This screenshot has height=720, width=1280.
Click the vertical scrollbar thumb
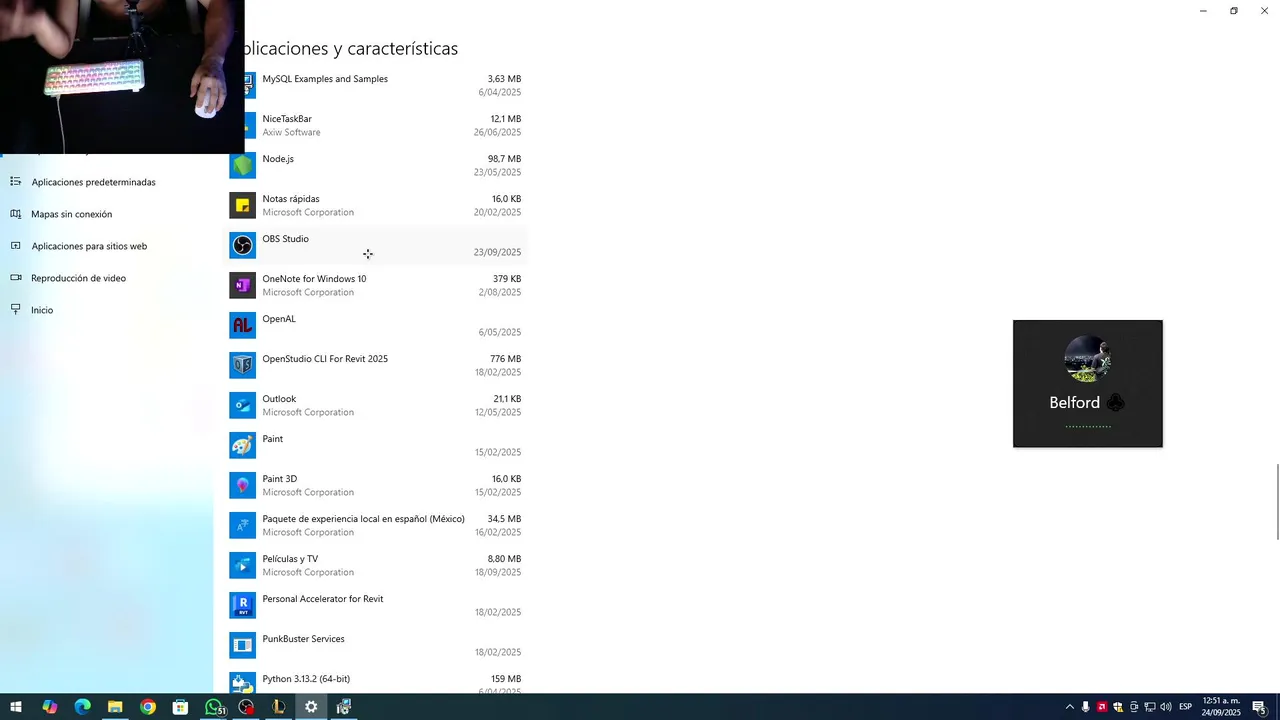pos(1277,503)
